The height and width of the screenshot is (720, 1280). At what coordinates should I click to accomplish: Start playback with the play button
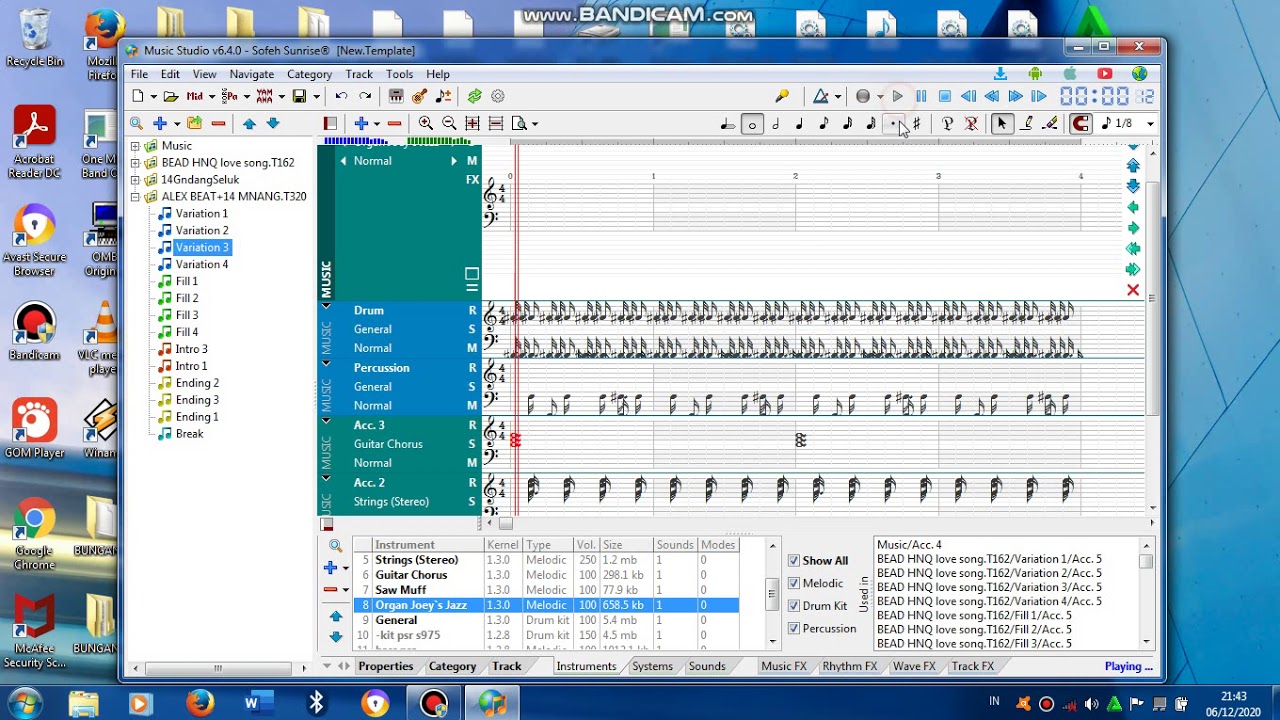[x=897, y=96]
